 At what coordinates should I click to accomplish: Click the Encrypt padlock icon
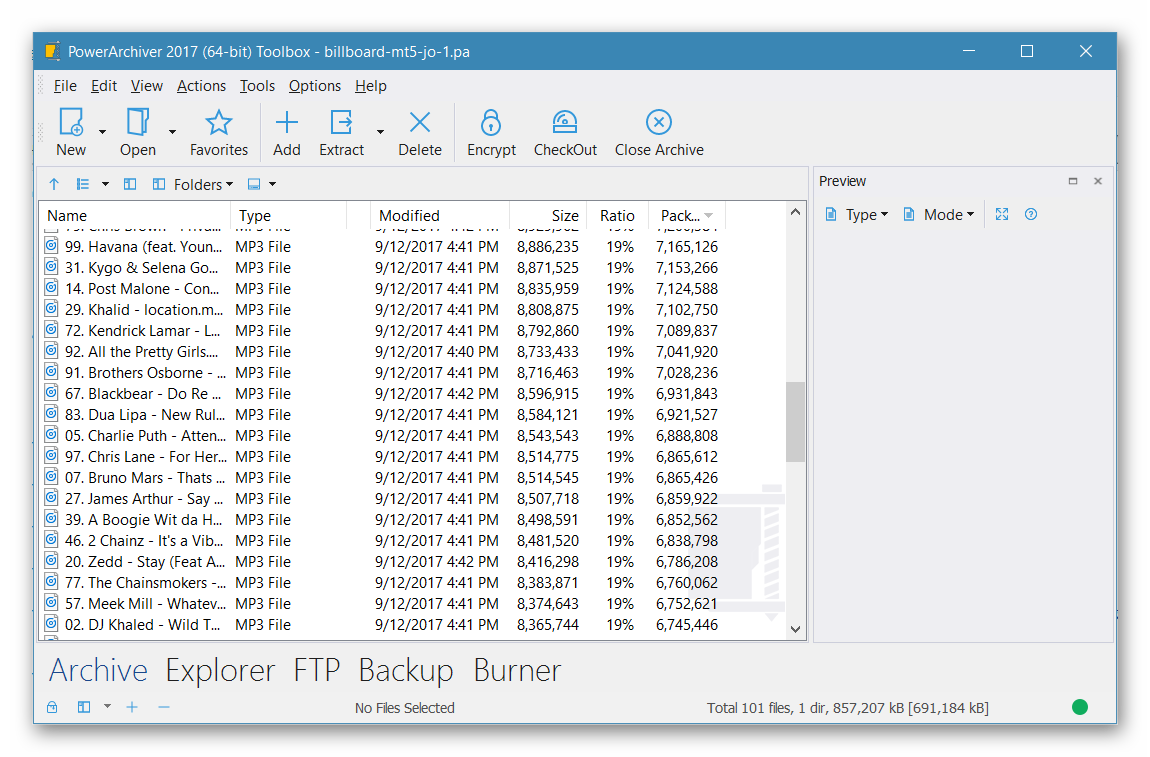[491, 122]
